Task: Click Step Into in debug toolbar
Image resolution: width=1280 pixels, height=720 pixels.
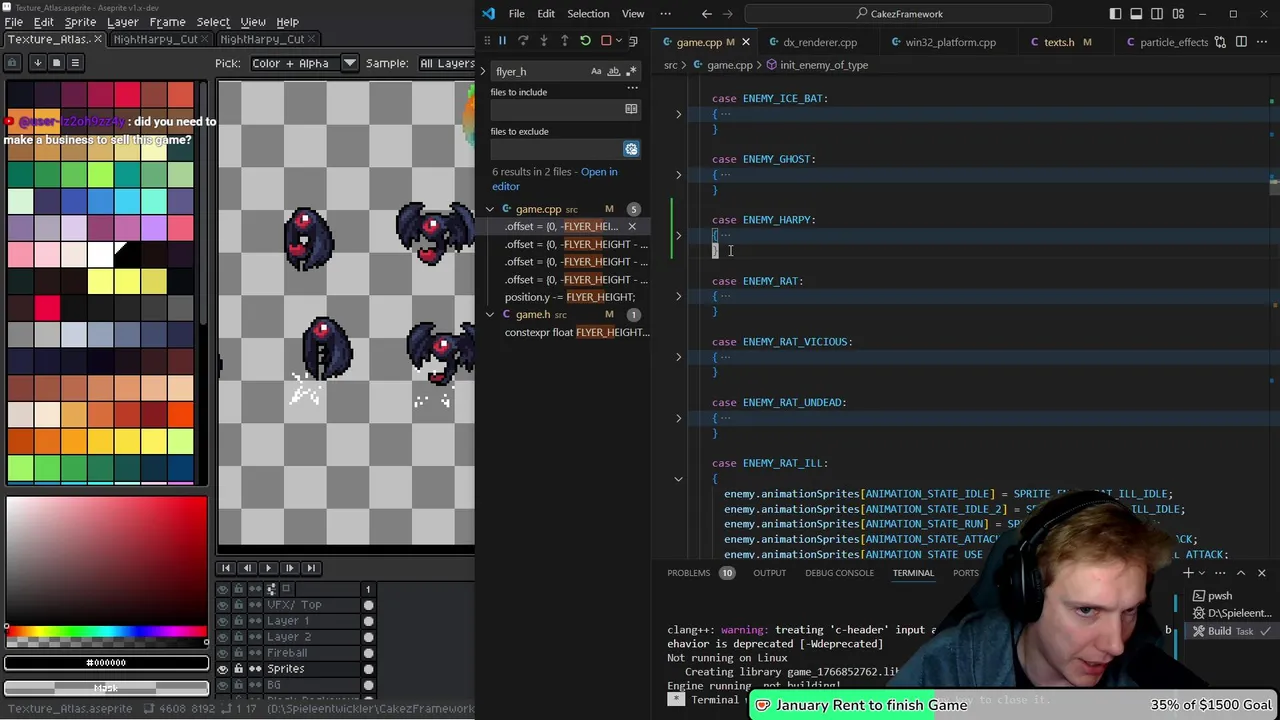Action: click(544, 41)
